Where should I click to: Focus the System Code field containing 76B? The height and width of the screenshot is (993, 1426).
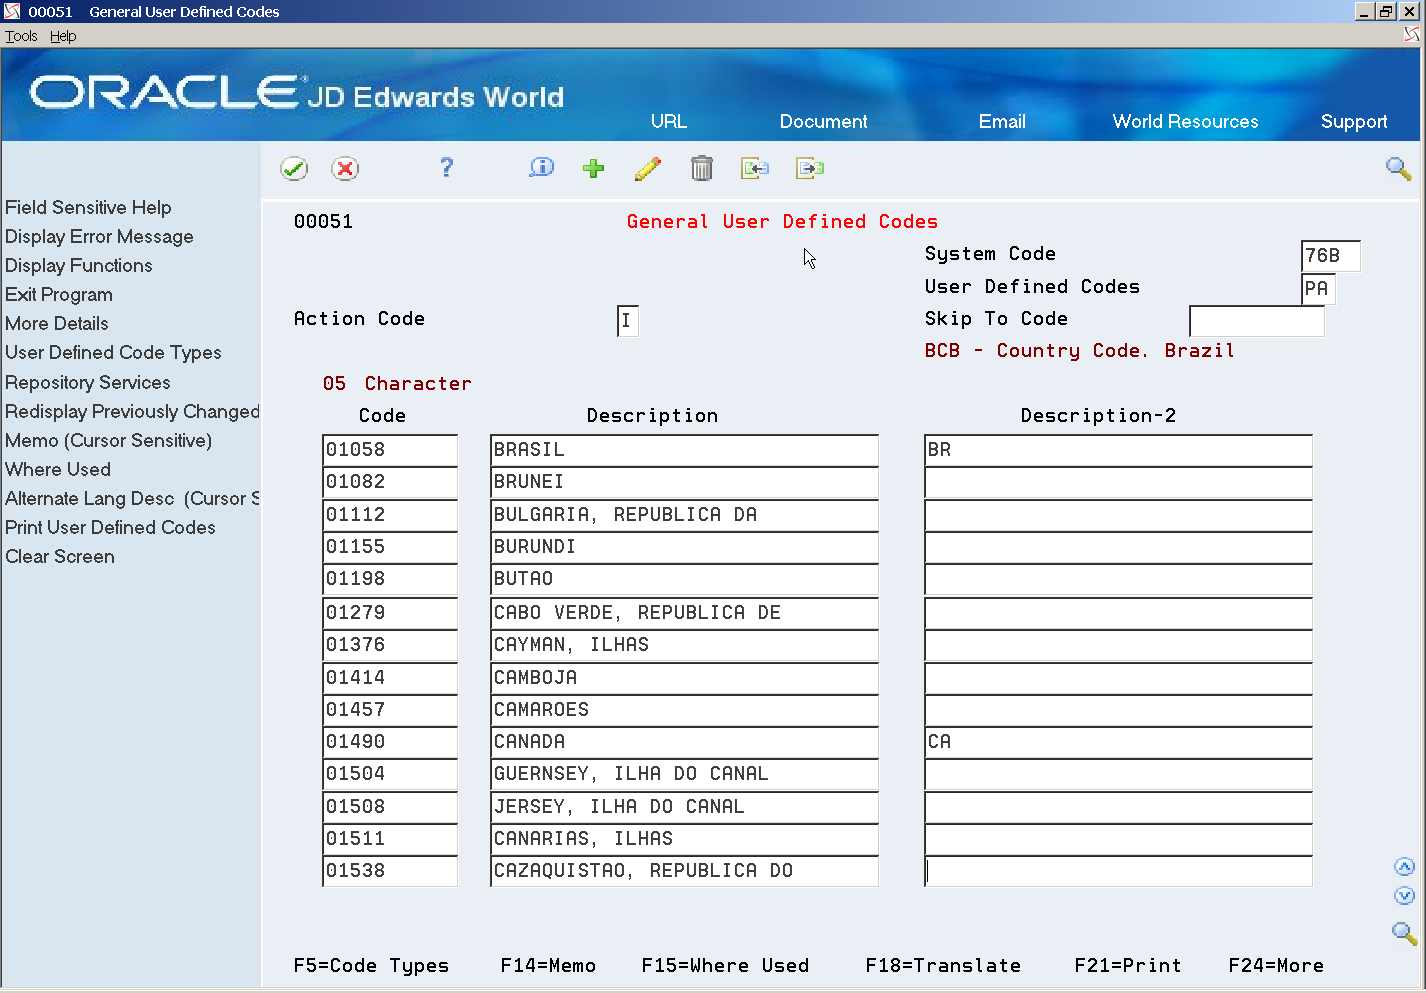[x=1330, y=256]
